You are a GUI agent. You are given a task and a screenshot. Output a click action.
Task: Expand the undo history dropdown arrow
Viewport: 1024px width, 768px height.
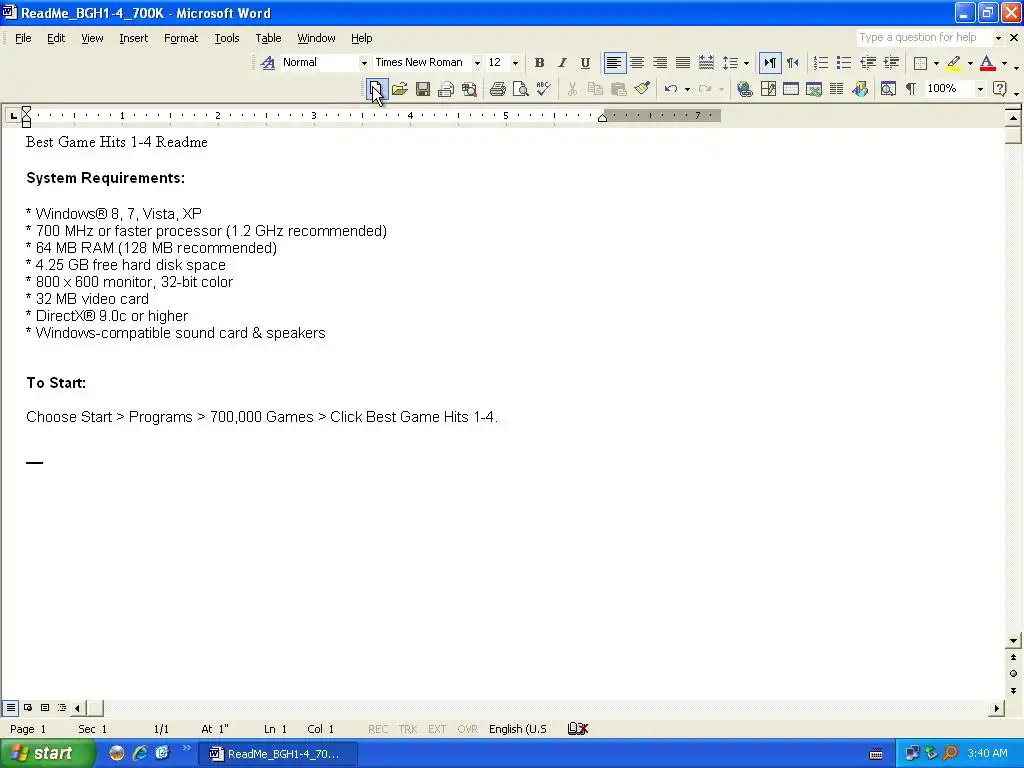687,89
